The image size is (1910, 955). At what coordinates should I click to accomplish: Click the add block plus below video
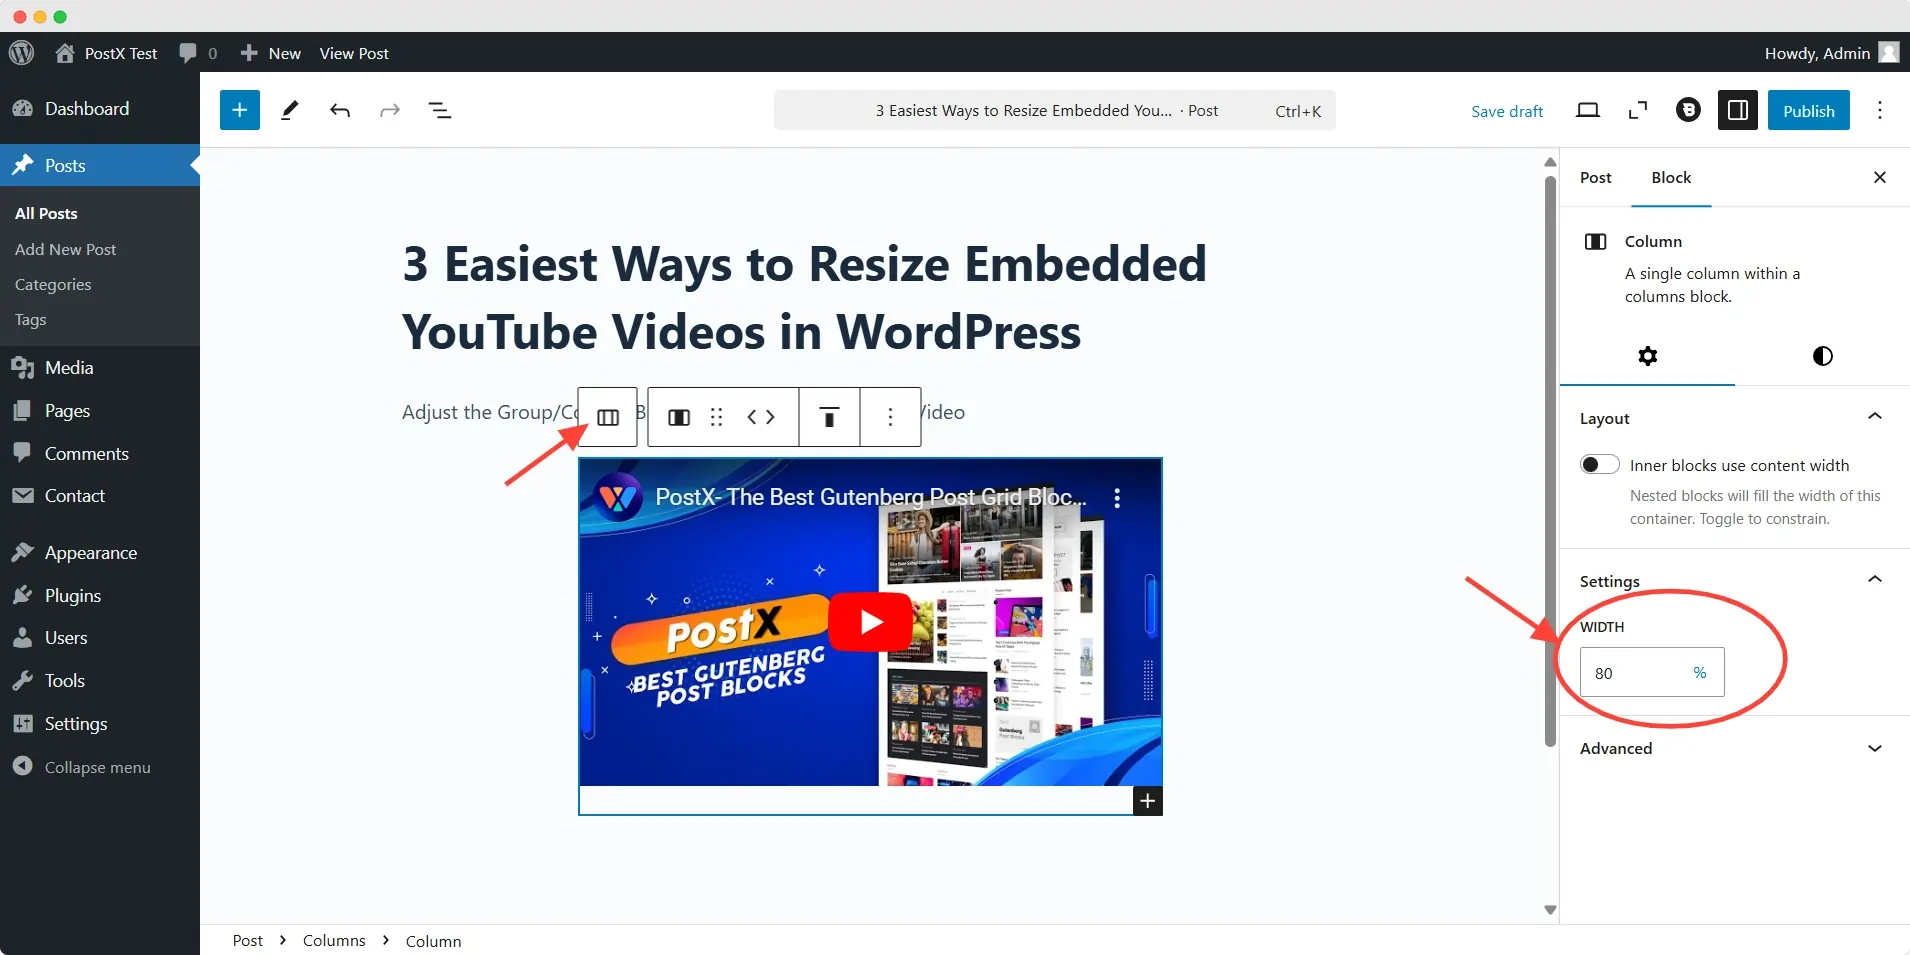click(1148, 801)
